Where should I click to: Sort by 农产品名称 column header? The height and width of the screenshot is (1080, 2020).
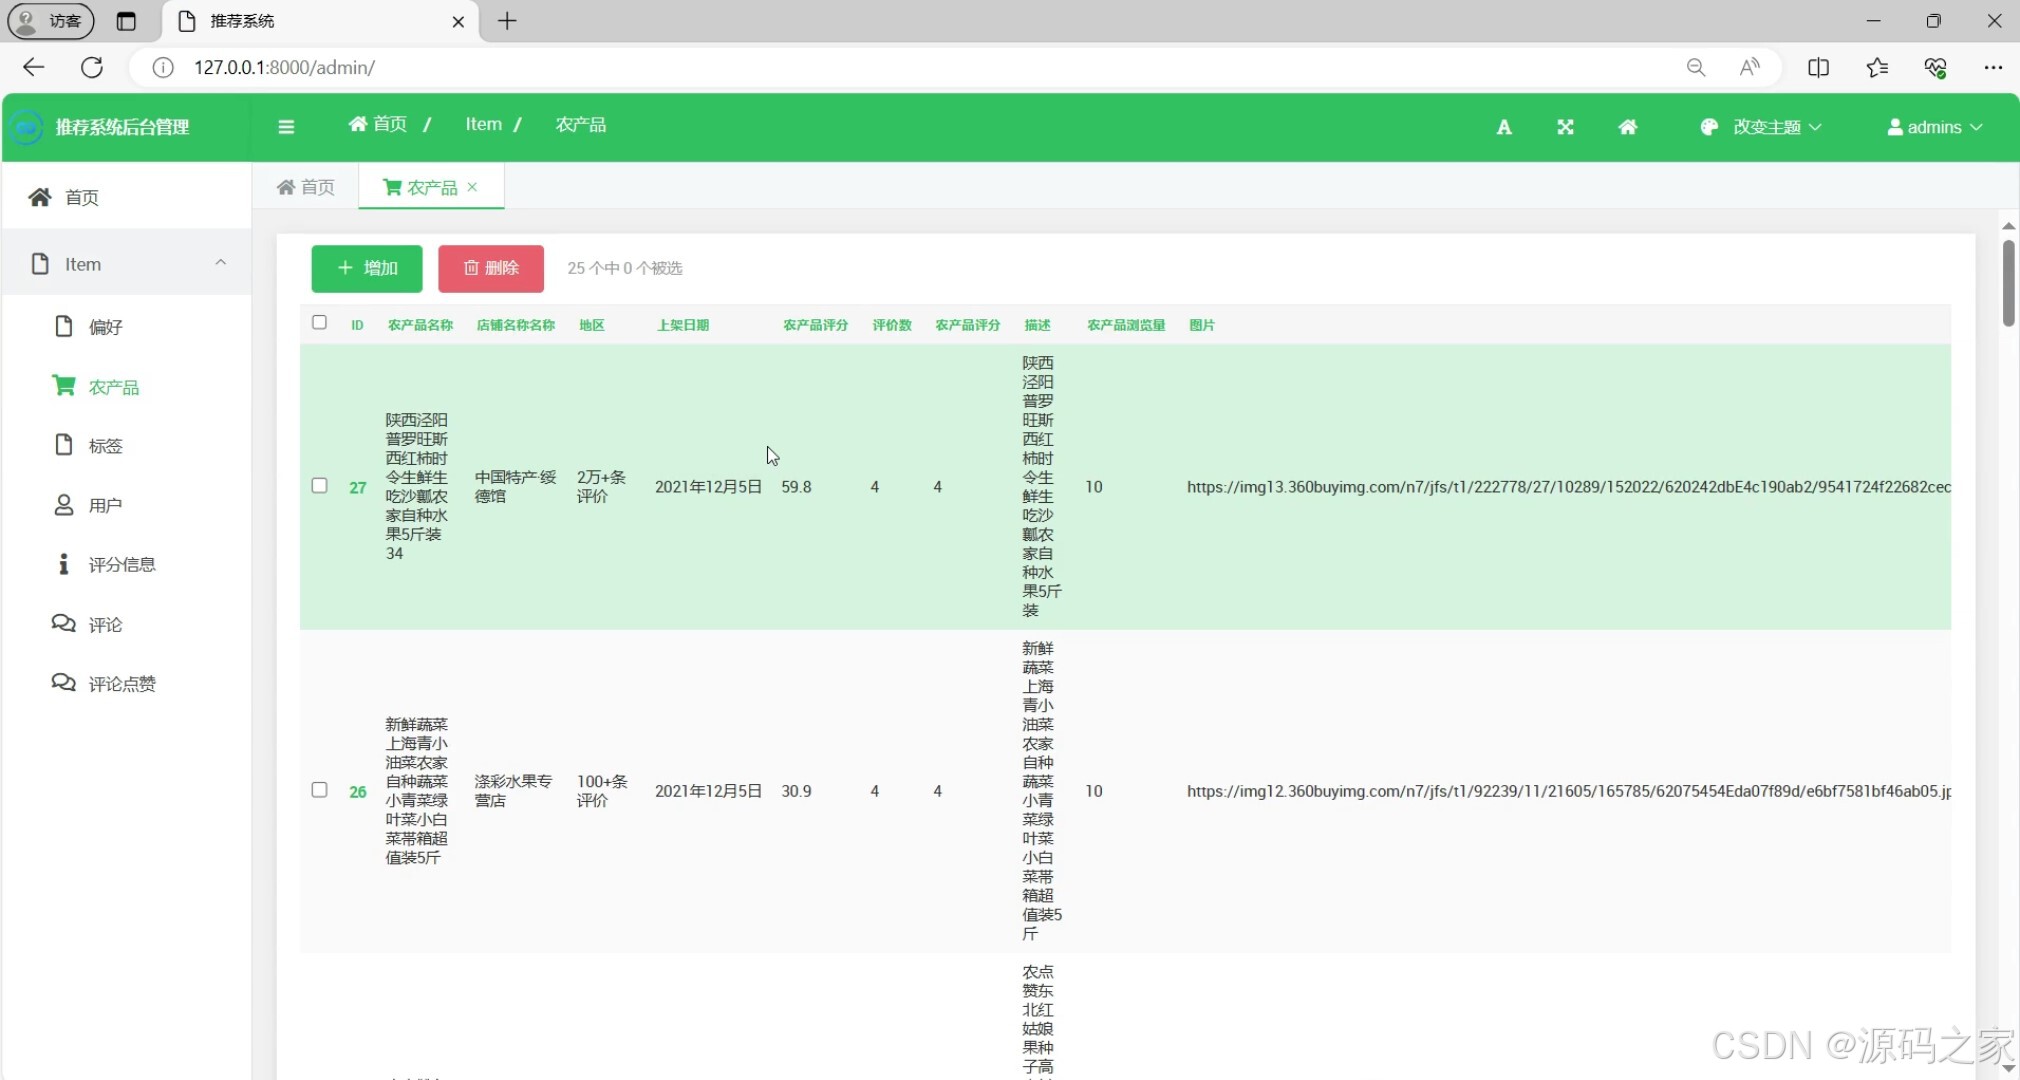point(420,325)
